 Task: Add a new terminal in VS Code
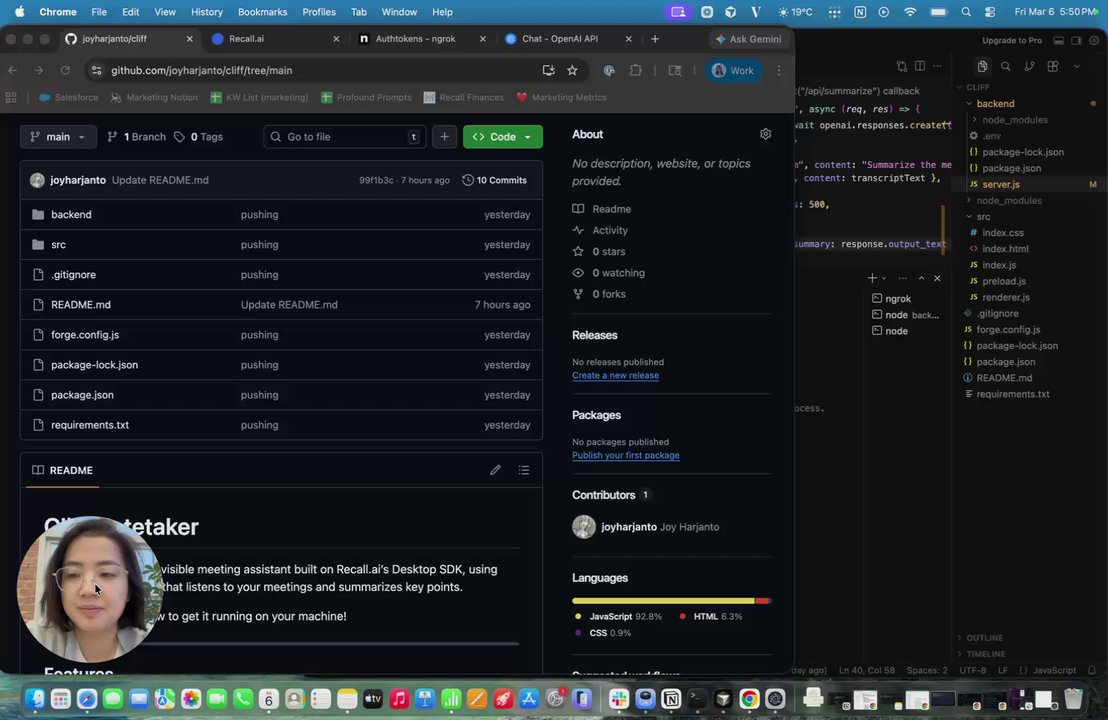pyautogui.click(x=872, y=278)
